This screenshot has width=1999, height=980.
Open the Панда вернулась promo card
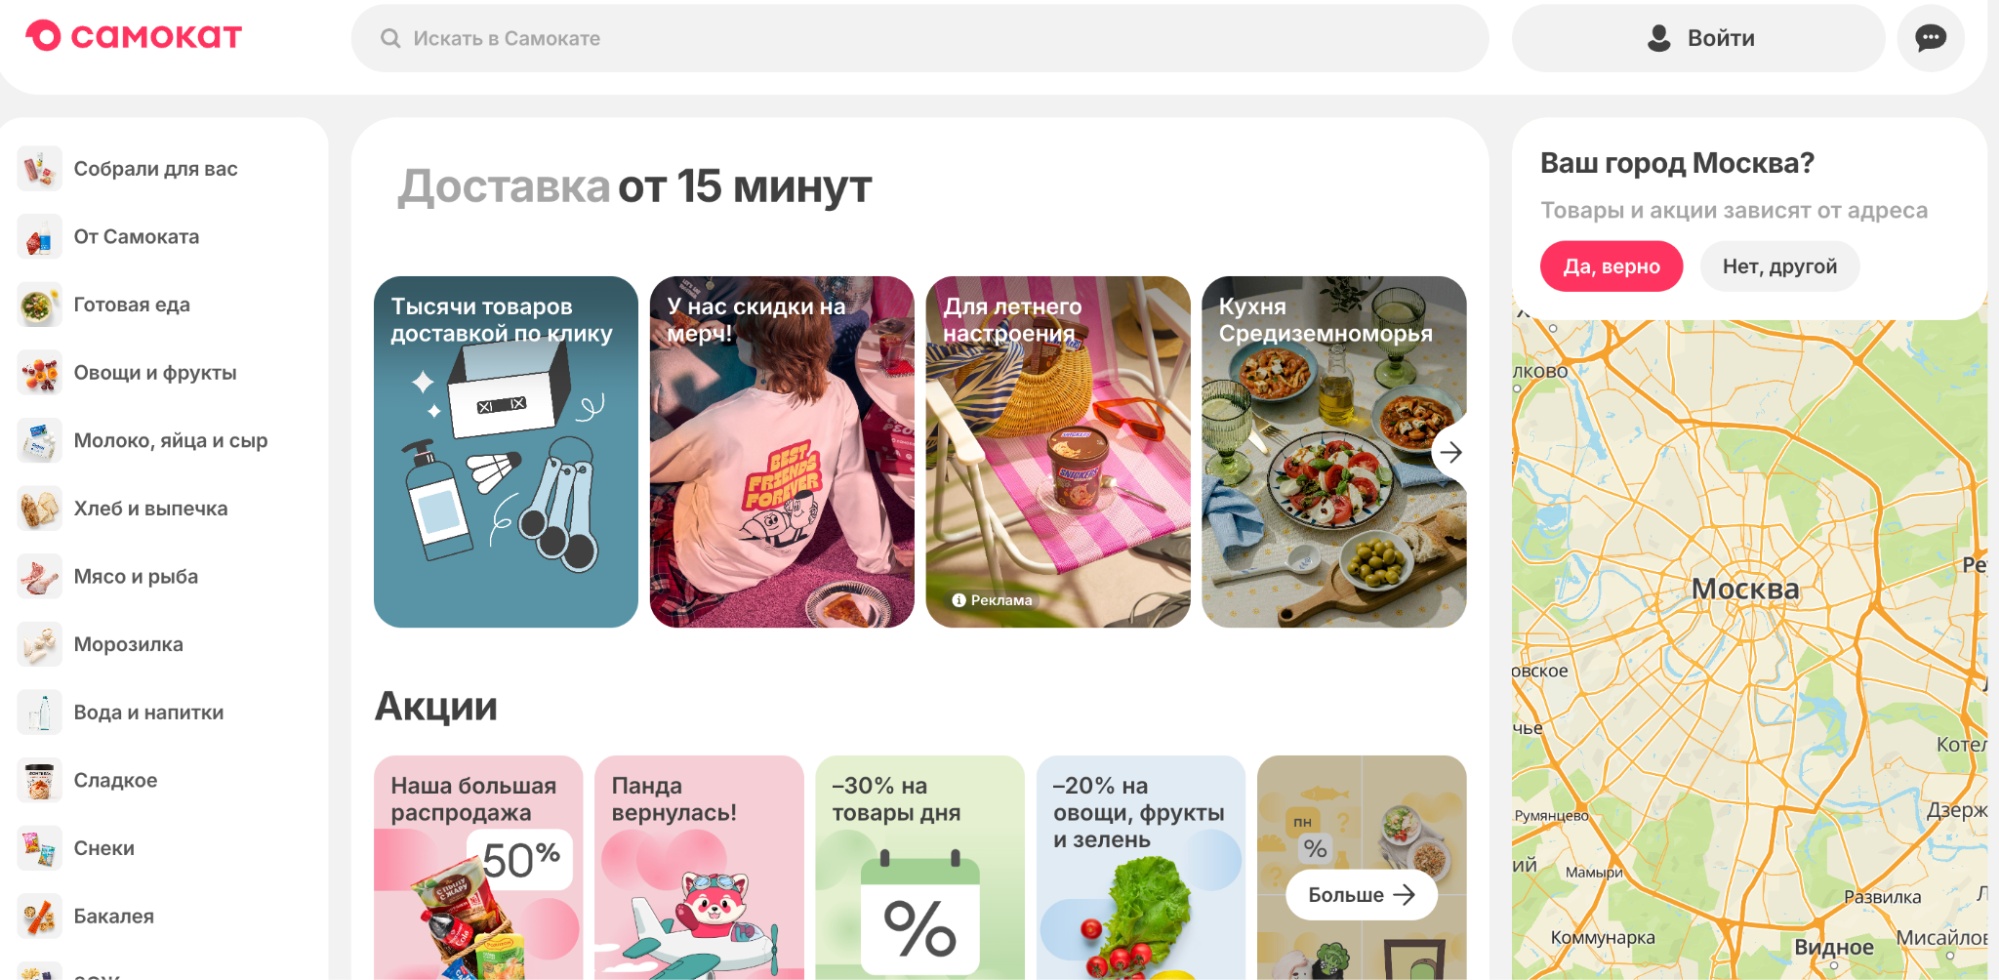pos(699,867)
